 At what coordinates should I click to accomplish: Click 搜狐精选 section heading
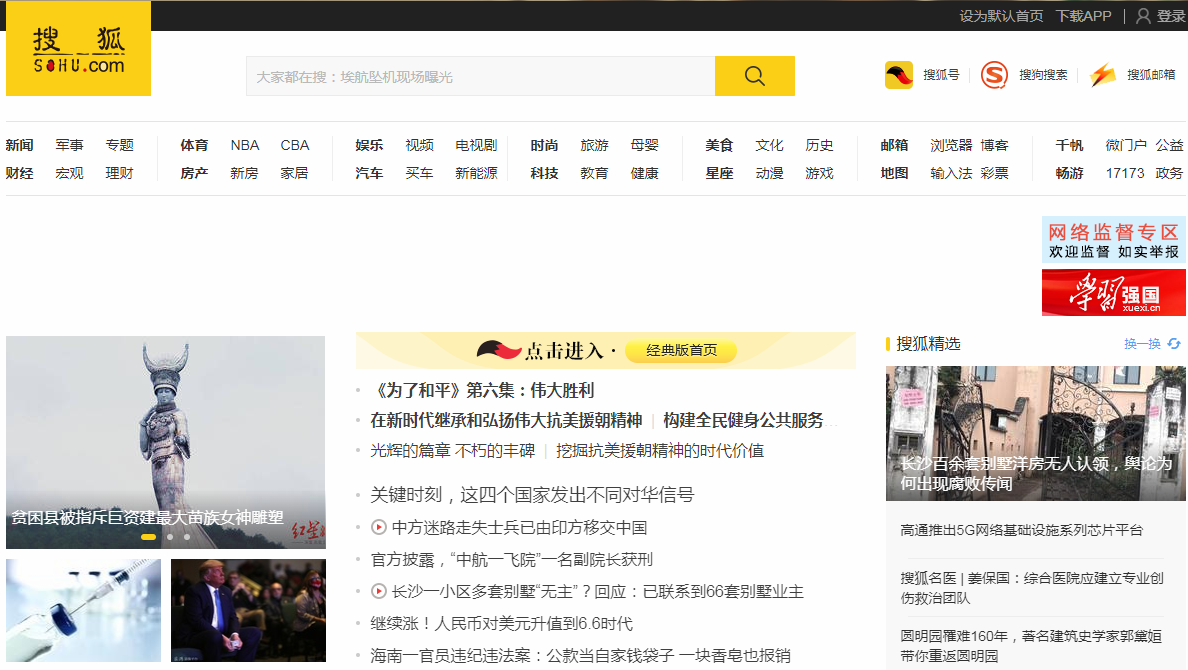coord(928,344)
